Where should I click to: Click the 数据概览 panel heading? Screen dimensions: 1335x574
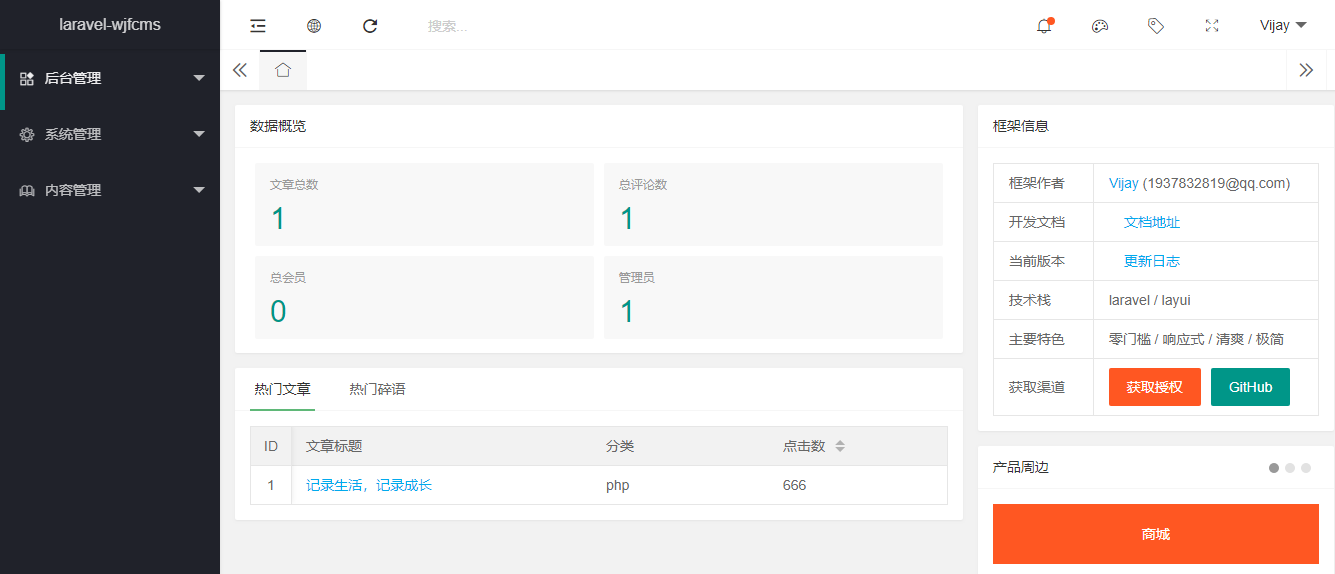click(278, 126)
